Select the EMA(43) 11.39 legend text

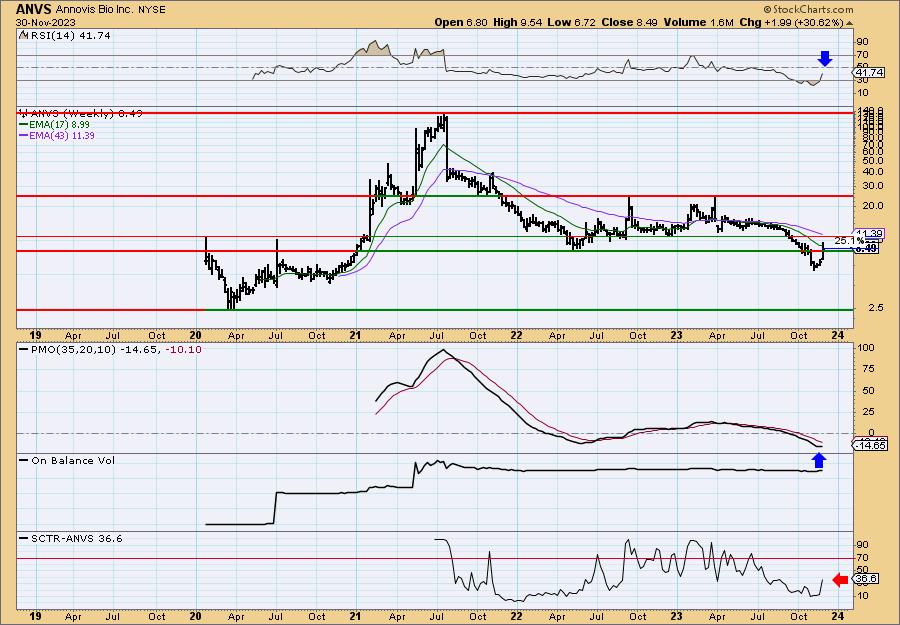point(61,136)
